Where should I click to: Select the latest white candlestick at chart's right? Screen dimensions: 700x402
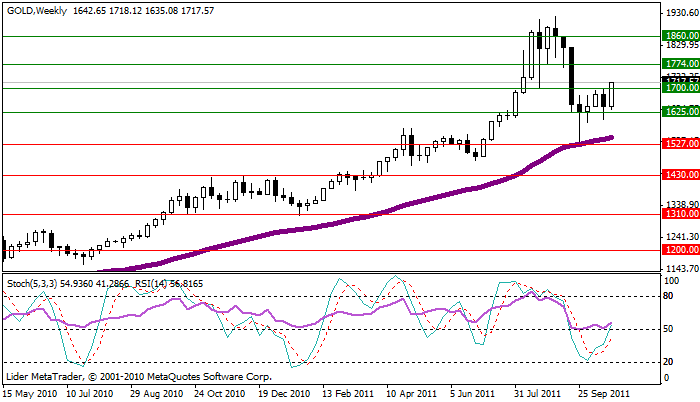pos(612,96)
